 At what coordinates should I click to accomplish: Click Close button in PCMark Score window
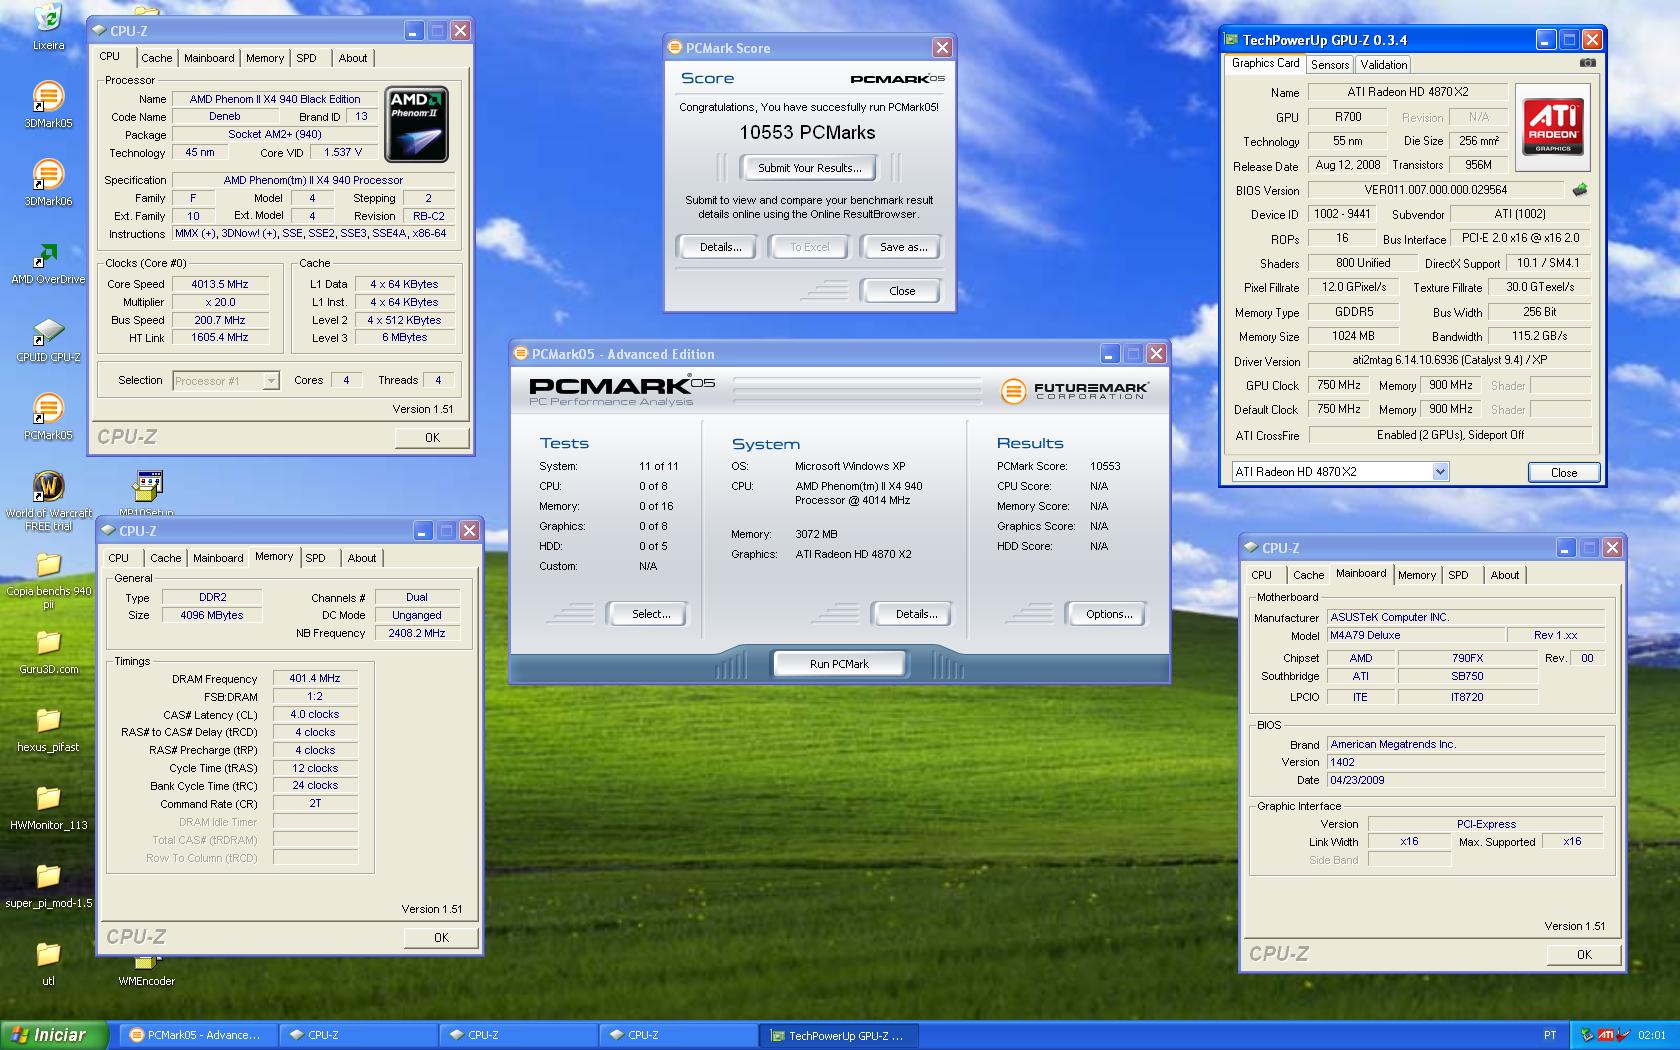901,291
